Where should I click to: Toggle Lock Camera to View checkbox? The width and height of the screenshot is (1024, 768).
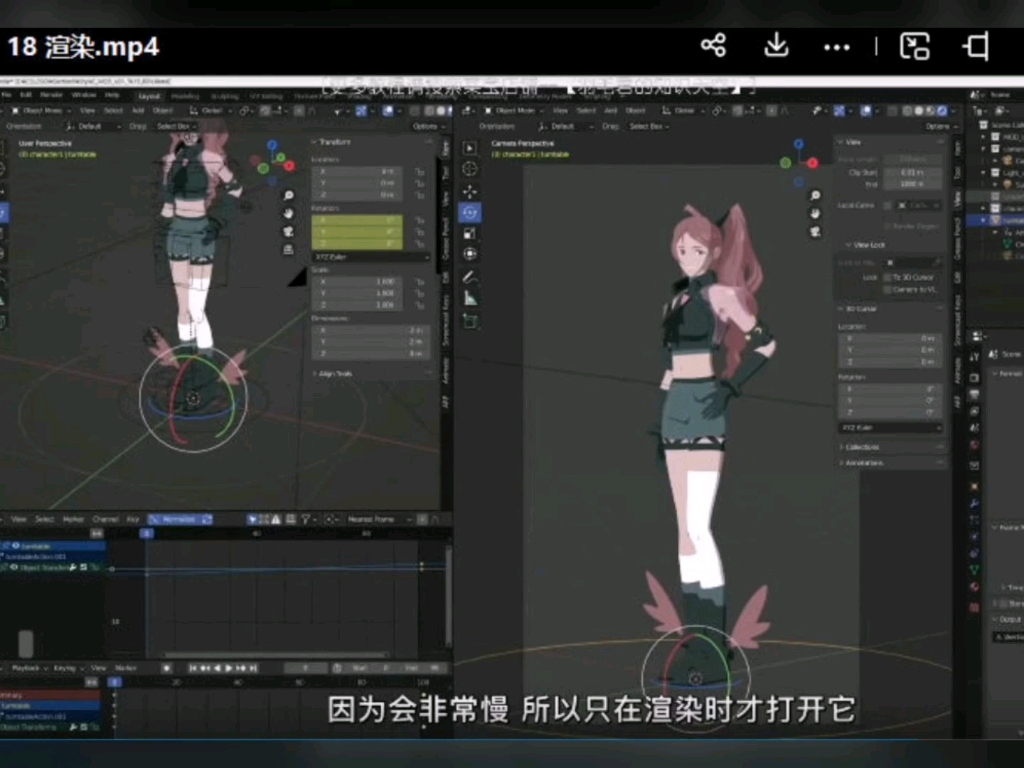point(887,289)
